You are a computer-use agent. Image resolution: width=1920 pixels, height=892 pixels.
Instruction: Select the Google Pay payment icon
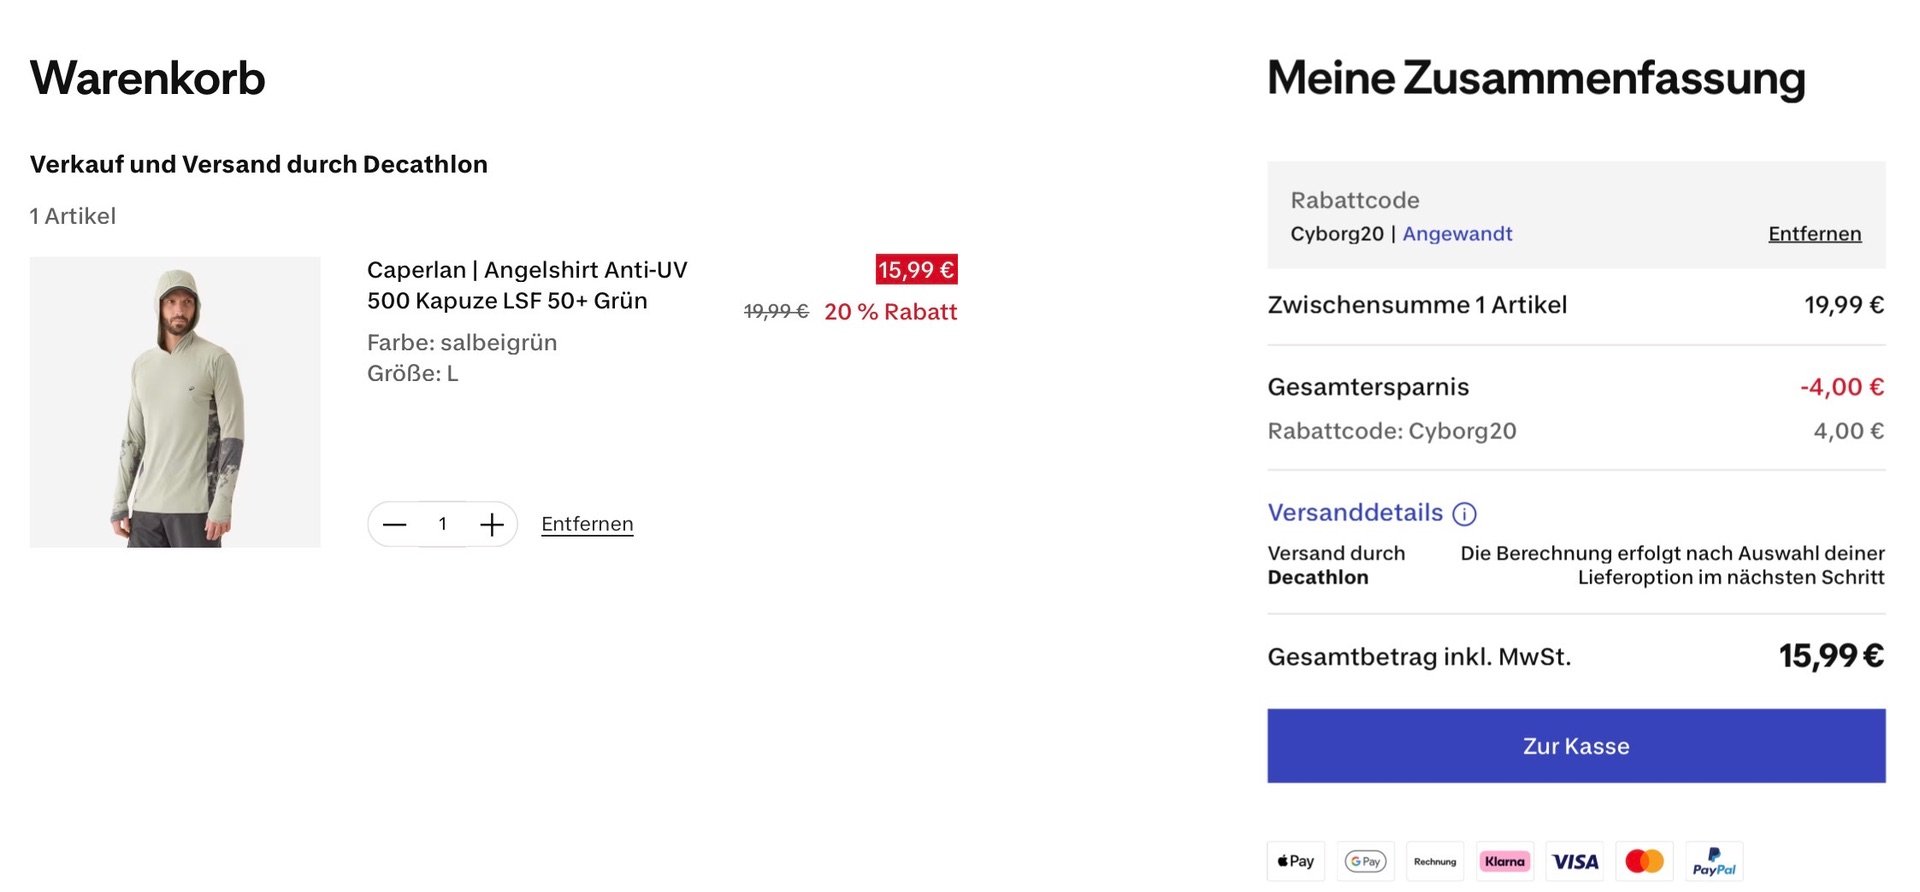pyautogui.click(x=1366, y=861)
